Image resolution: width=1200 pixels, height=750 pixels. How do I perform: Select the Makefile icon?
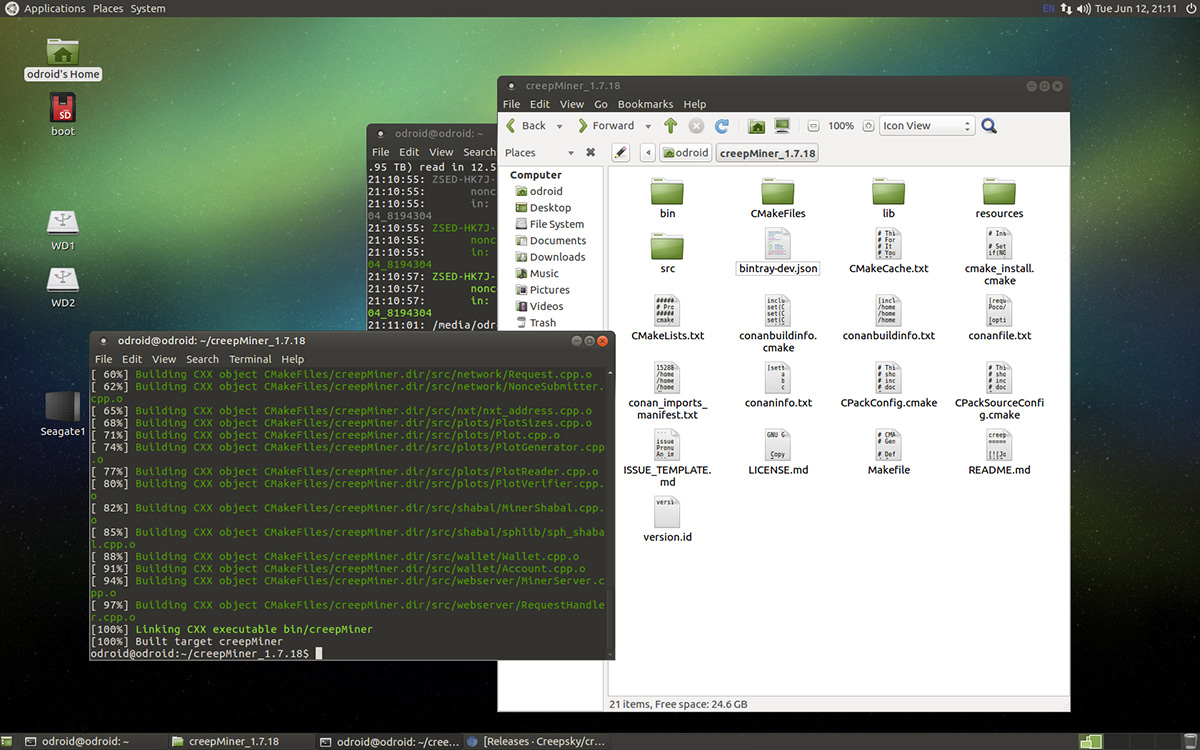pos(888,445)
